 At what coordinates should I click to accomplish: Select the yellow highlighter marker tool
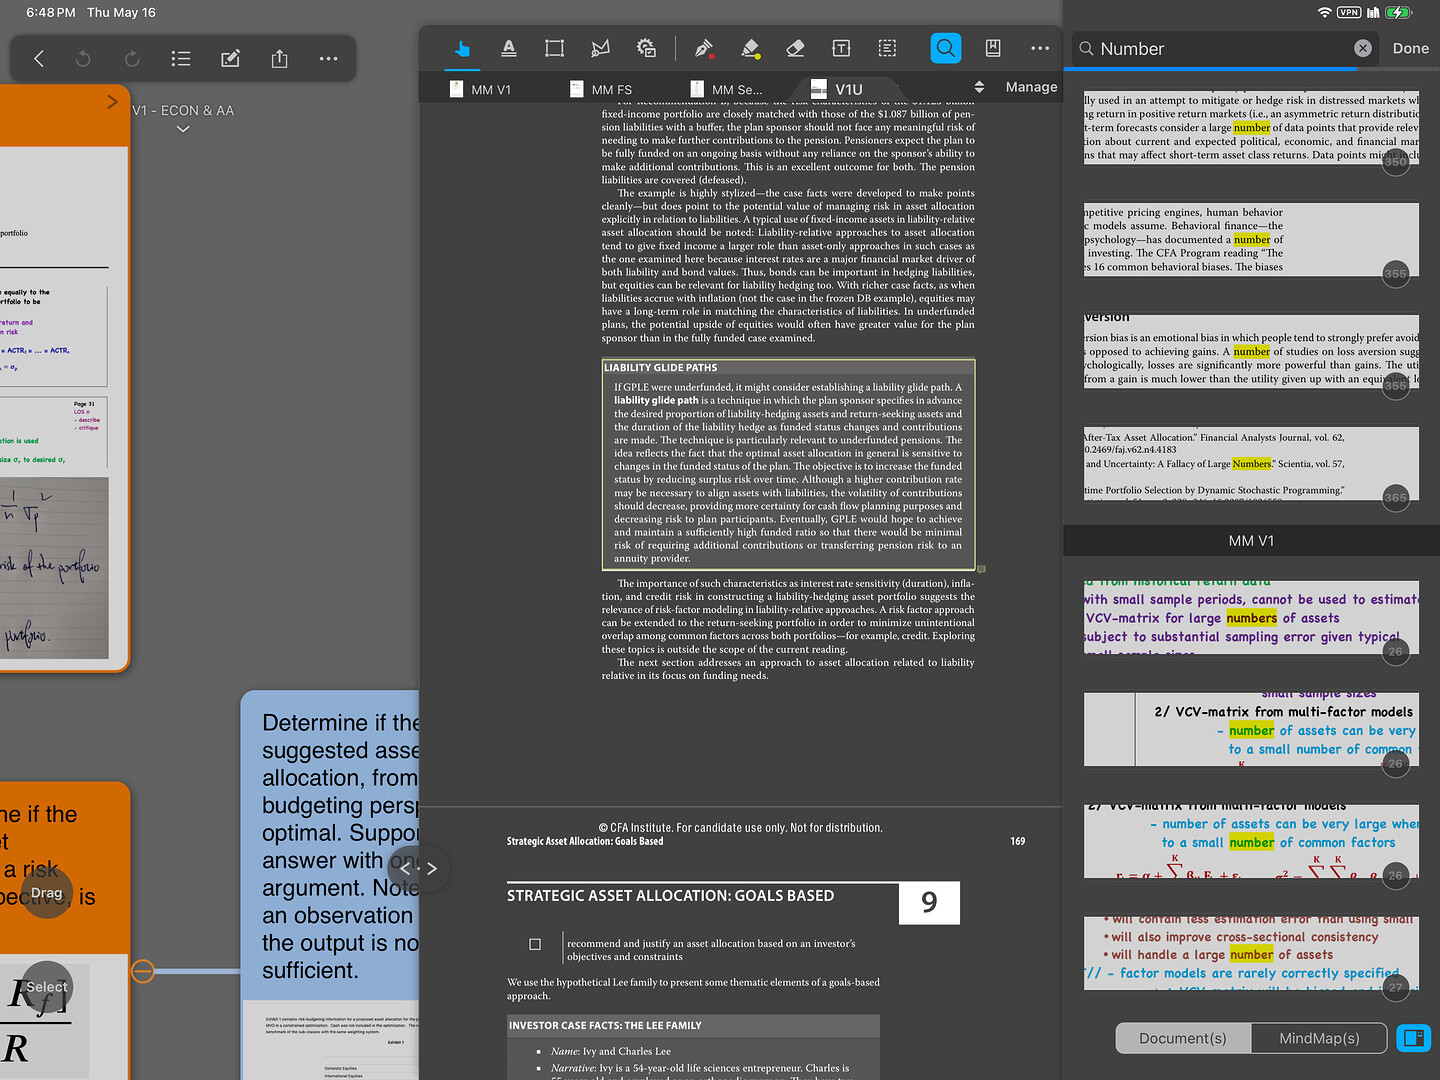750,48
